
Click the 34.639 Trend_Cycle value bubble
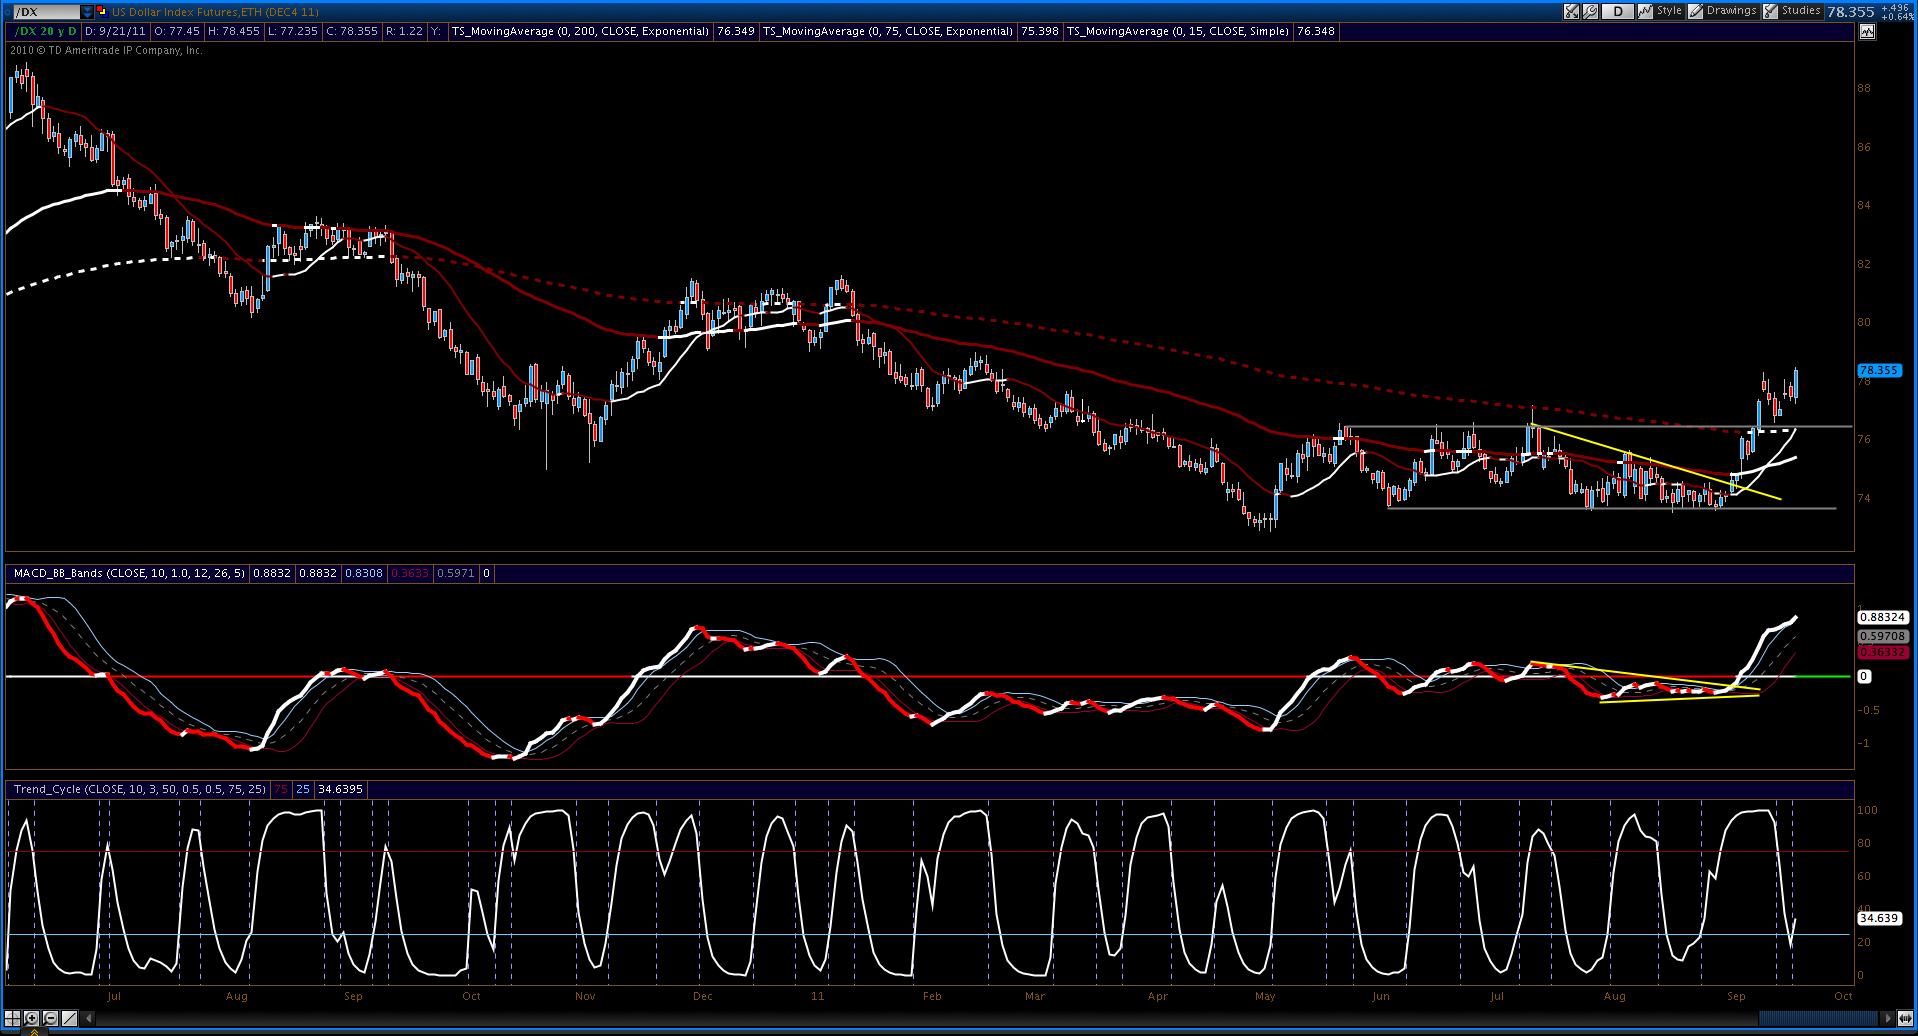pyautogui.click(x=1879, y=918)
